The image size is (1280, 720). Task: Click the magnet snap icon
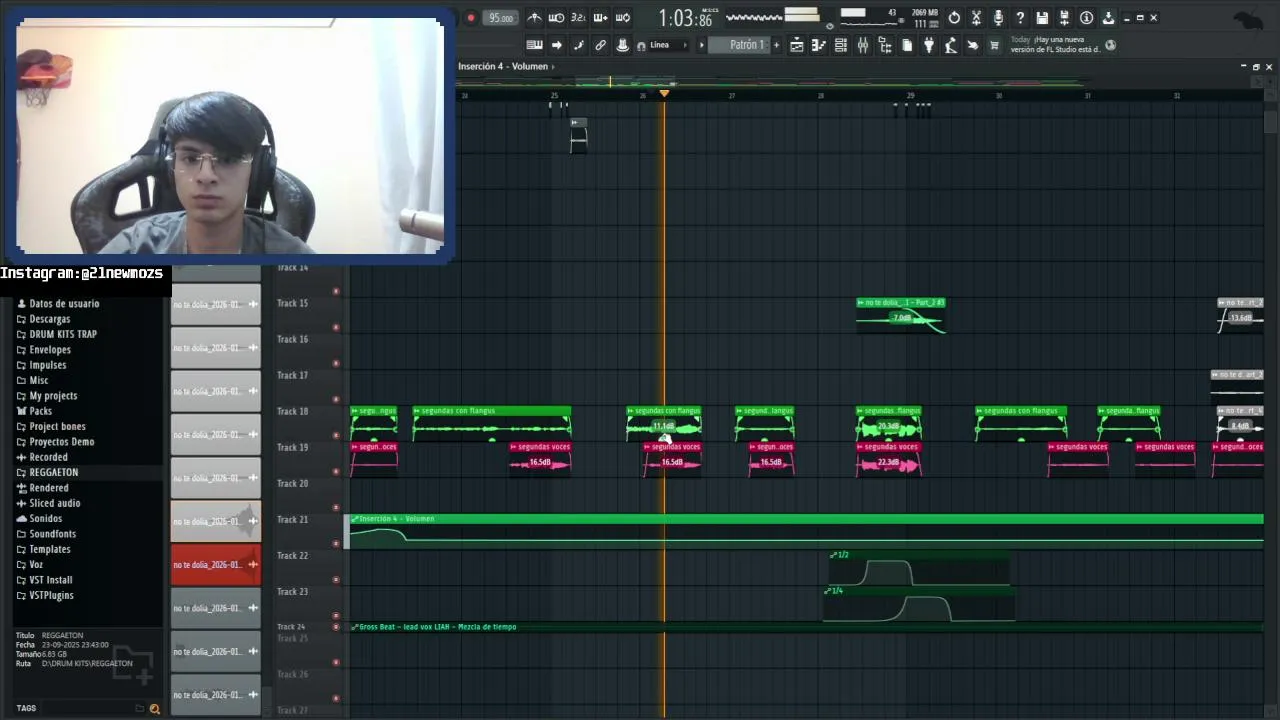[x=642, y=45]
